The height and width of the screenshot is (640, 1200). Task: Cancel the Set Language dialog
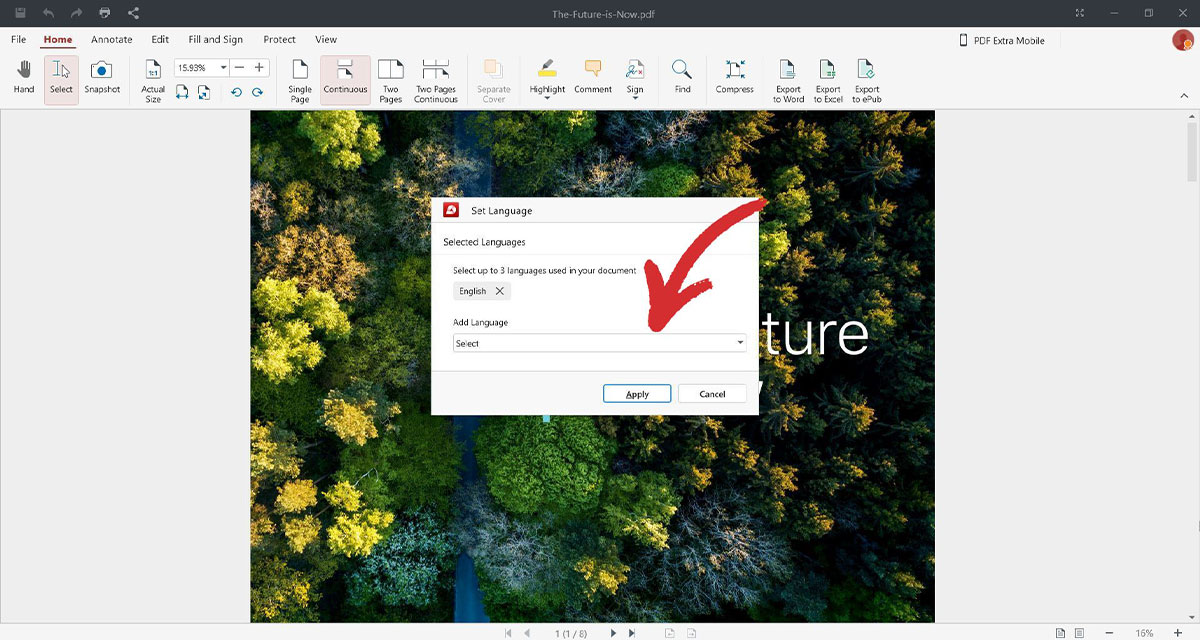pos(712,394)
